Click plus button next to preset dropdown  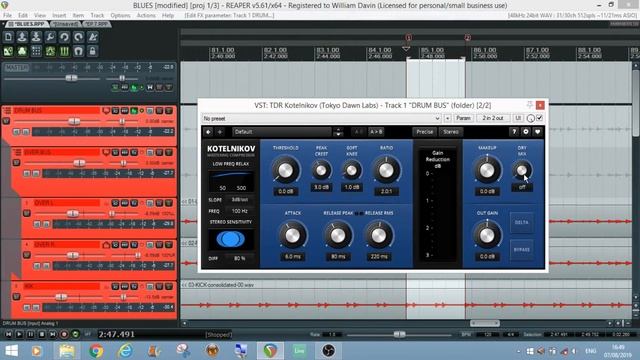pyautogui.click(x=447, y=118)
